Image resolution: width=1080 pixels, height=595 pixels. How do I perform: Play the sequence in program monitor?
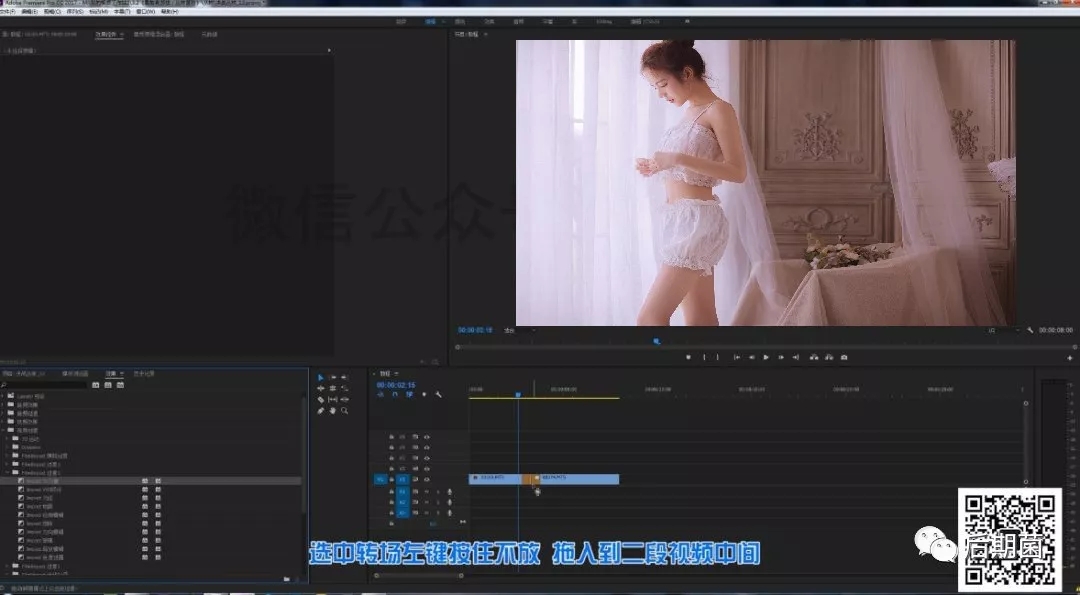pos(766,357)
